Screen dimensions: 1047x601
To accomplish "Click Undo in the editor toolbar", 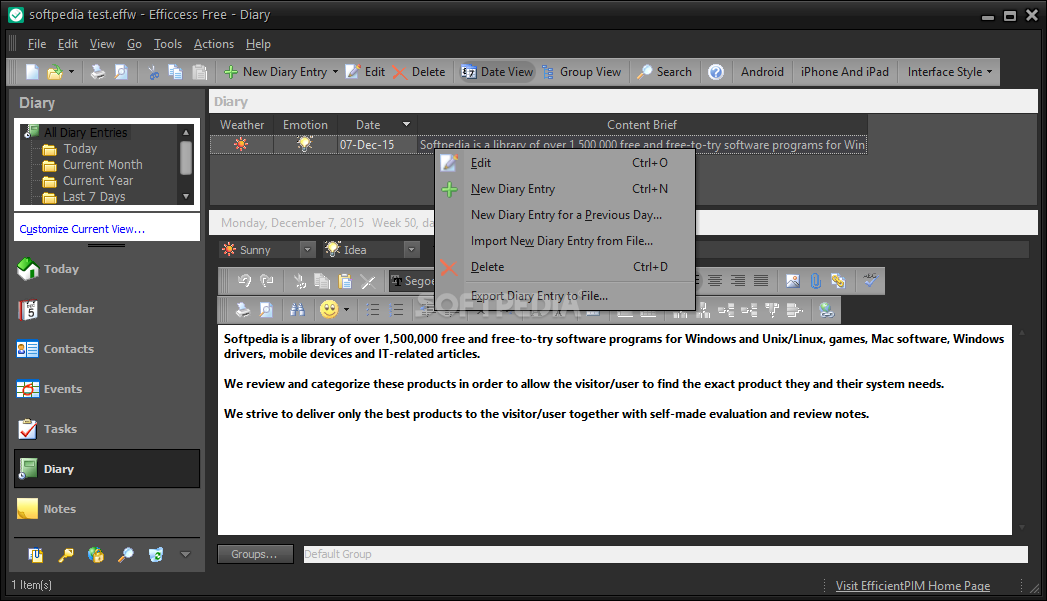I will click(244, 281).
